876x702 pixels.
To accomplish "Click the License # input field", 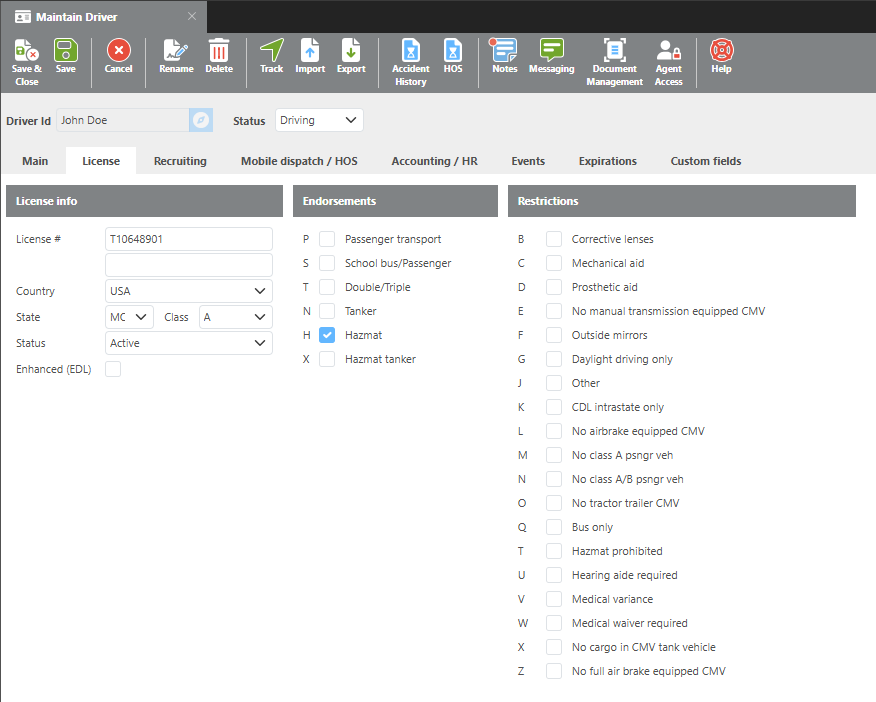I will 189,239.
